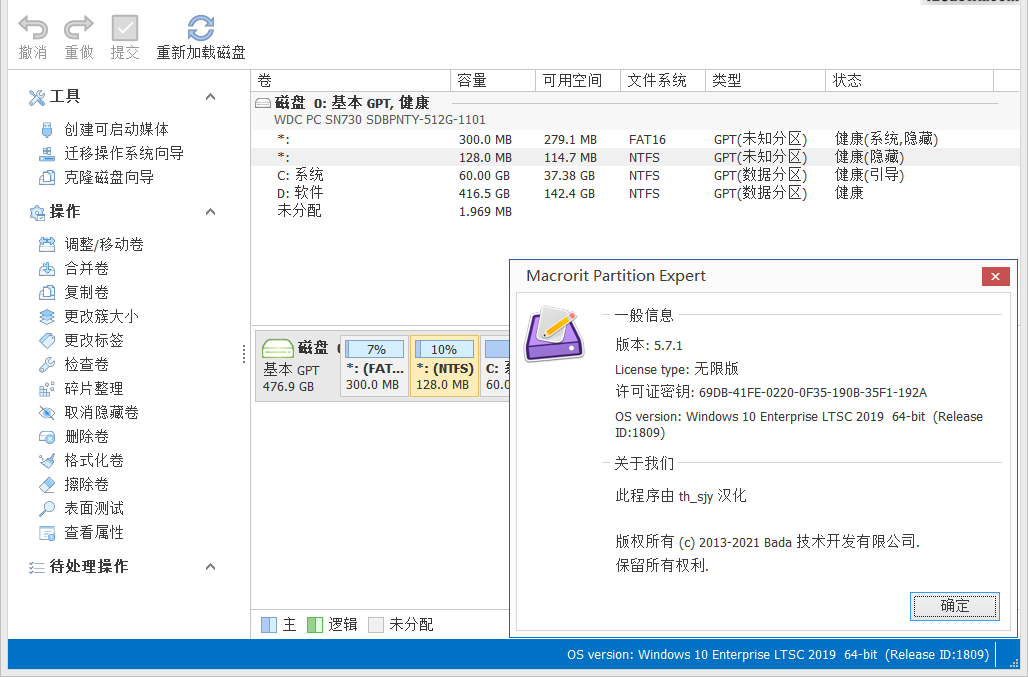Choose 格式化卷 operation
Viewport: 1028px width, 677px height.
(x=94, y=461)
